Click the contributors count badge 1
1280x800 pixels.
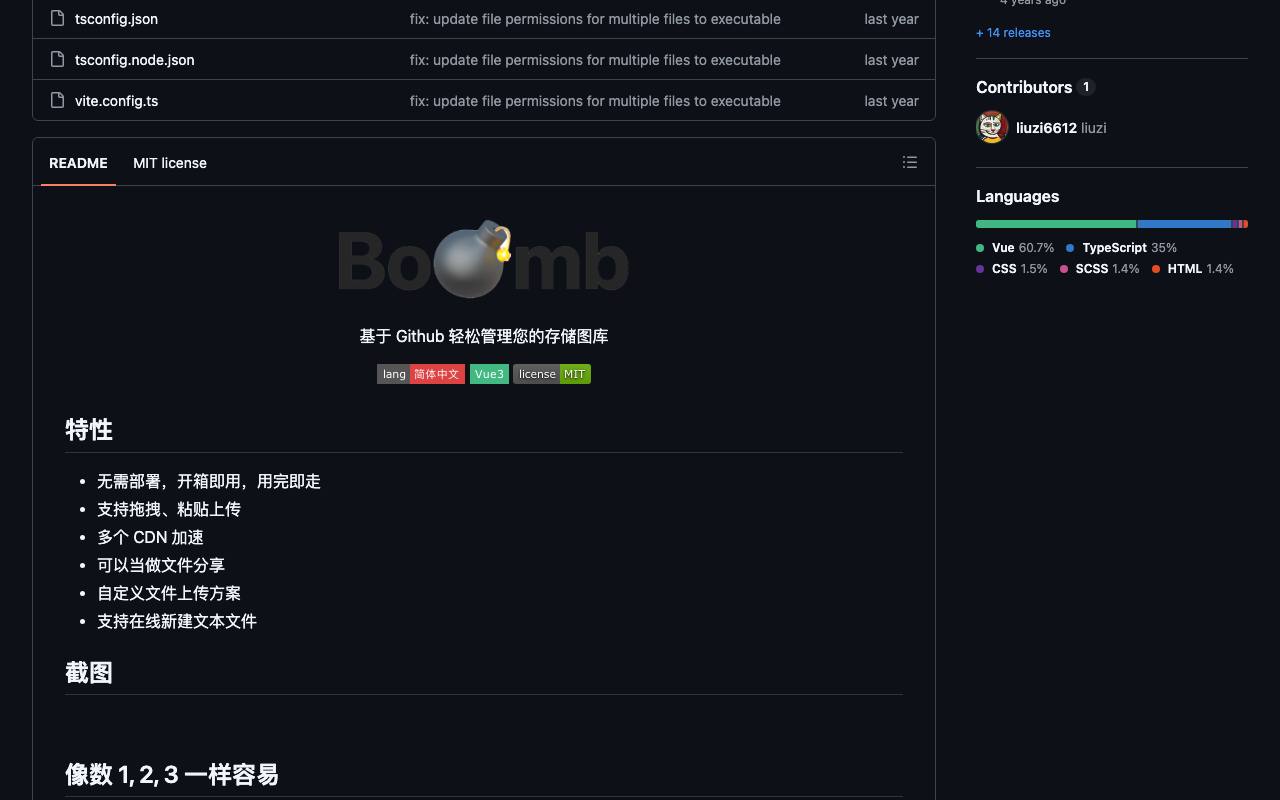pos(1086,87)
